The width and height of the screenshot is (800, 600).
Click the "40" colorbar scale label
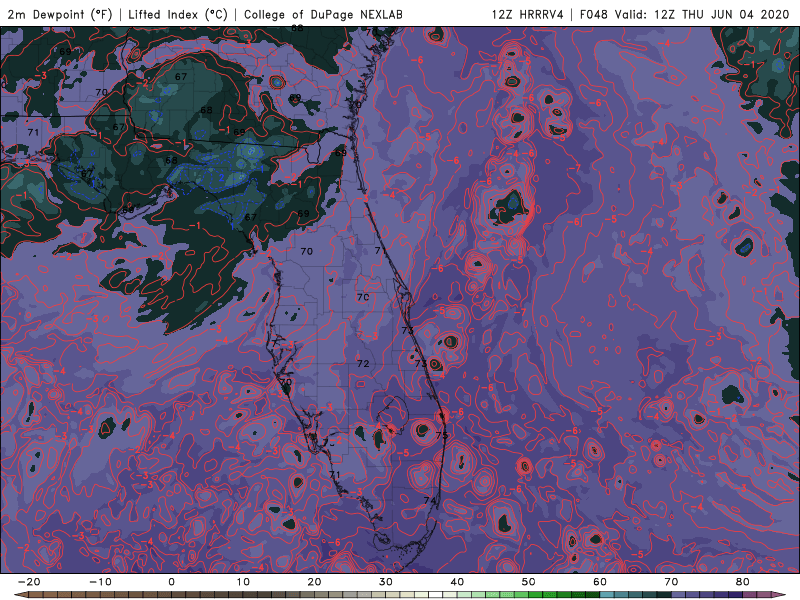(457, 582)
